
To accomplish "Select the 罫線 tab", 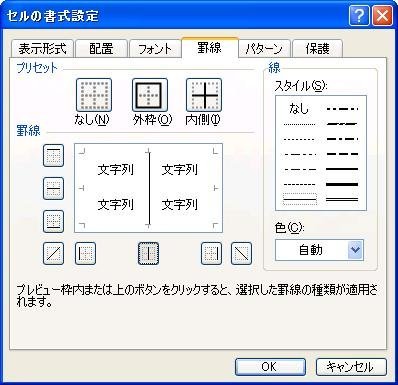I will point(210,48).
